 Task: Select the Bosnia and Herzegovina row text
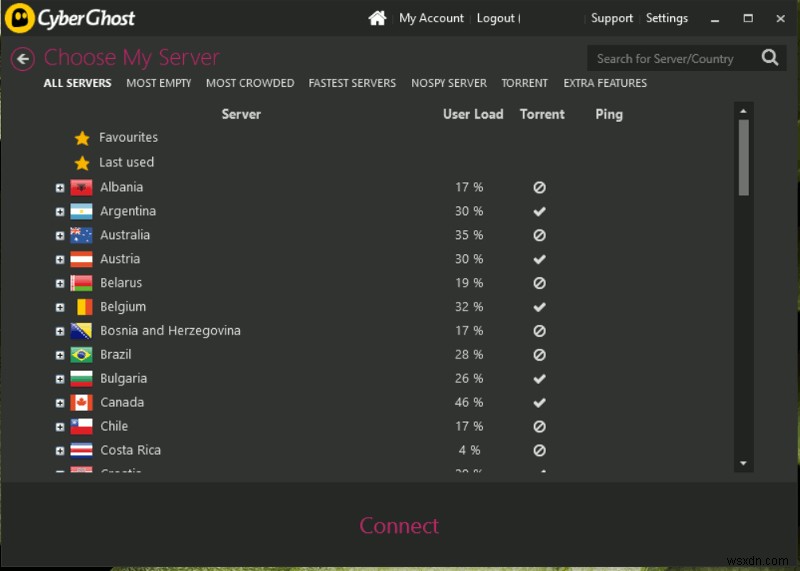click(170, 331)
